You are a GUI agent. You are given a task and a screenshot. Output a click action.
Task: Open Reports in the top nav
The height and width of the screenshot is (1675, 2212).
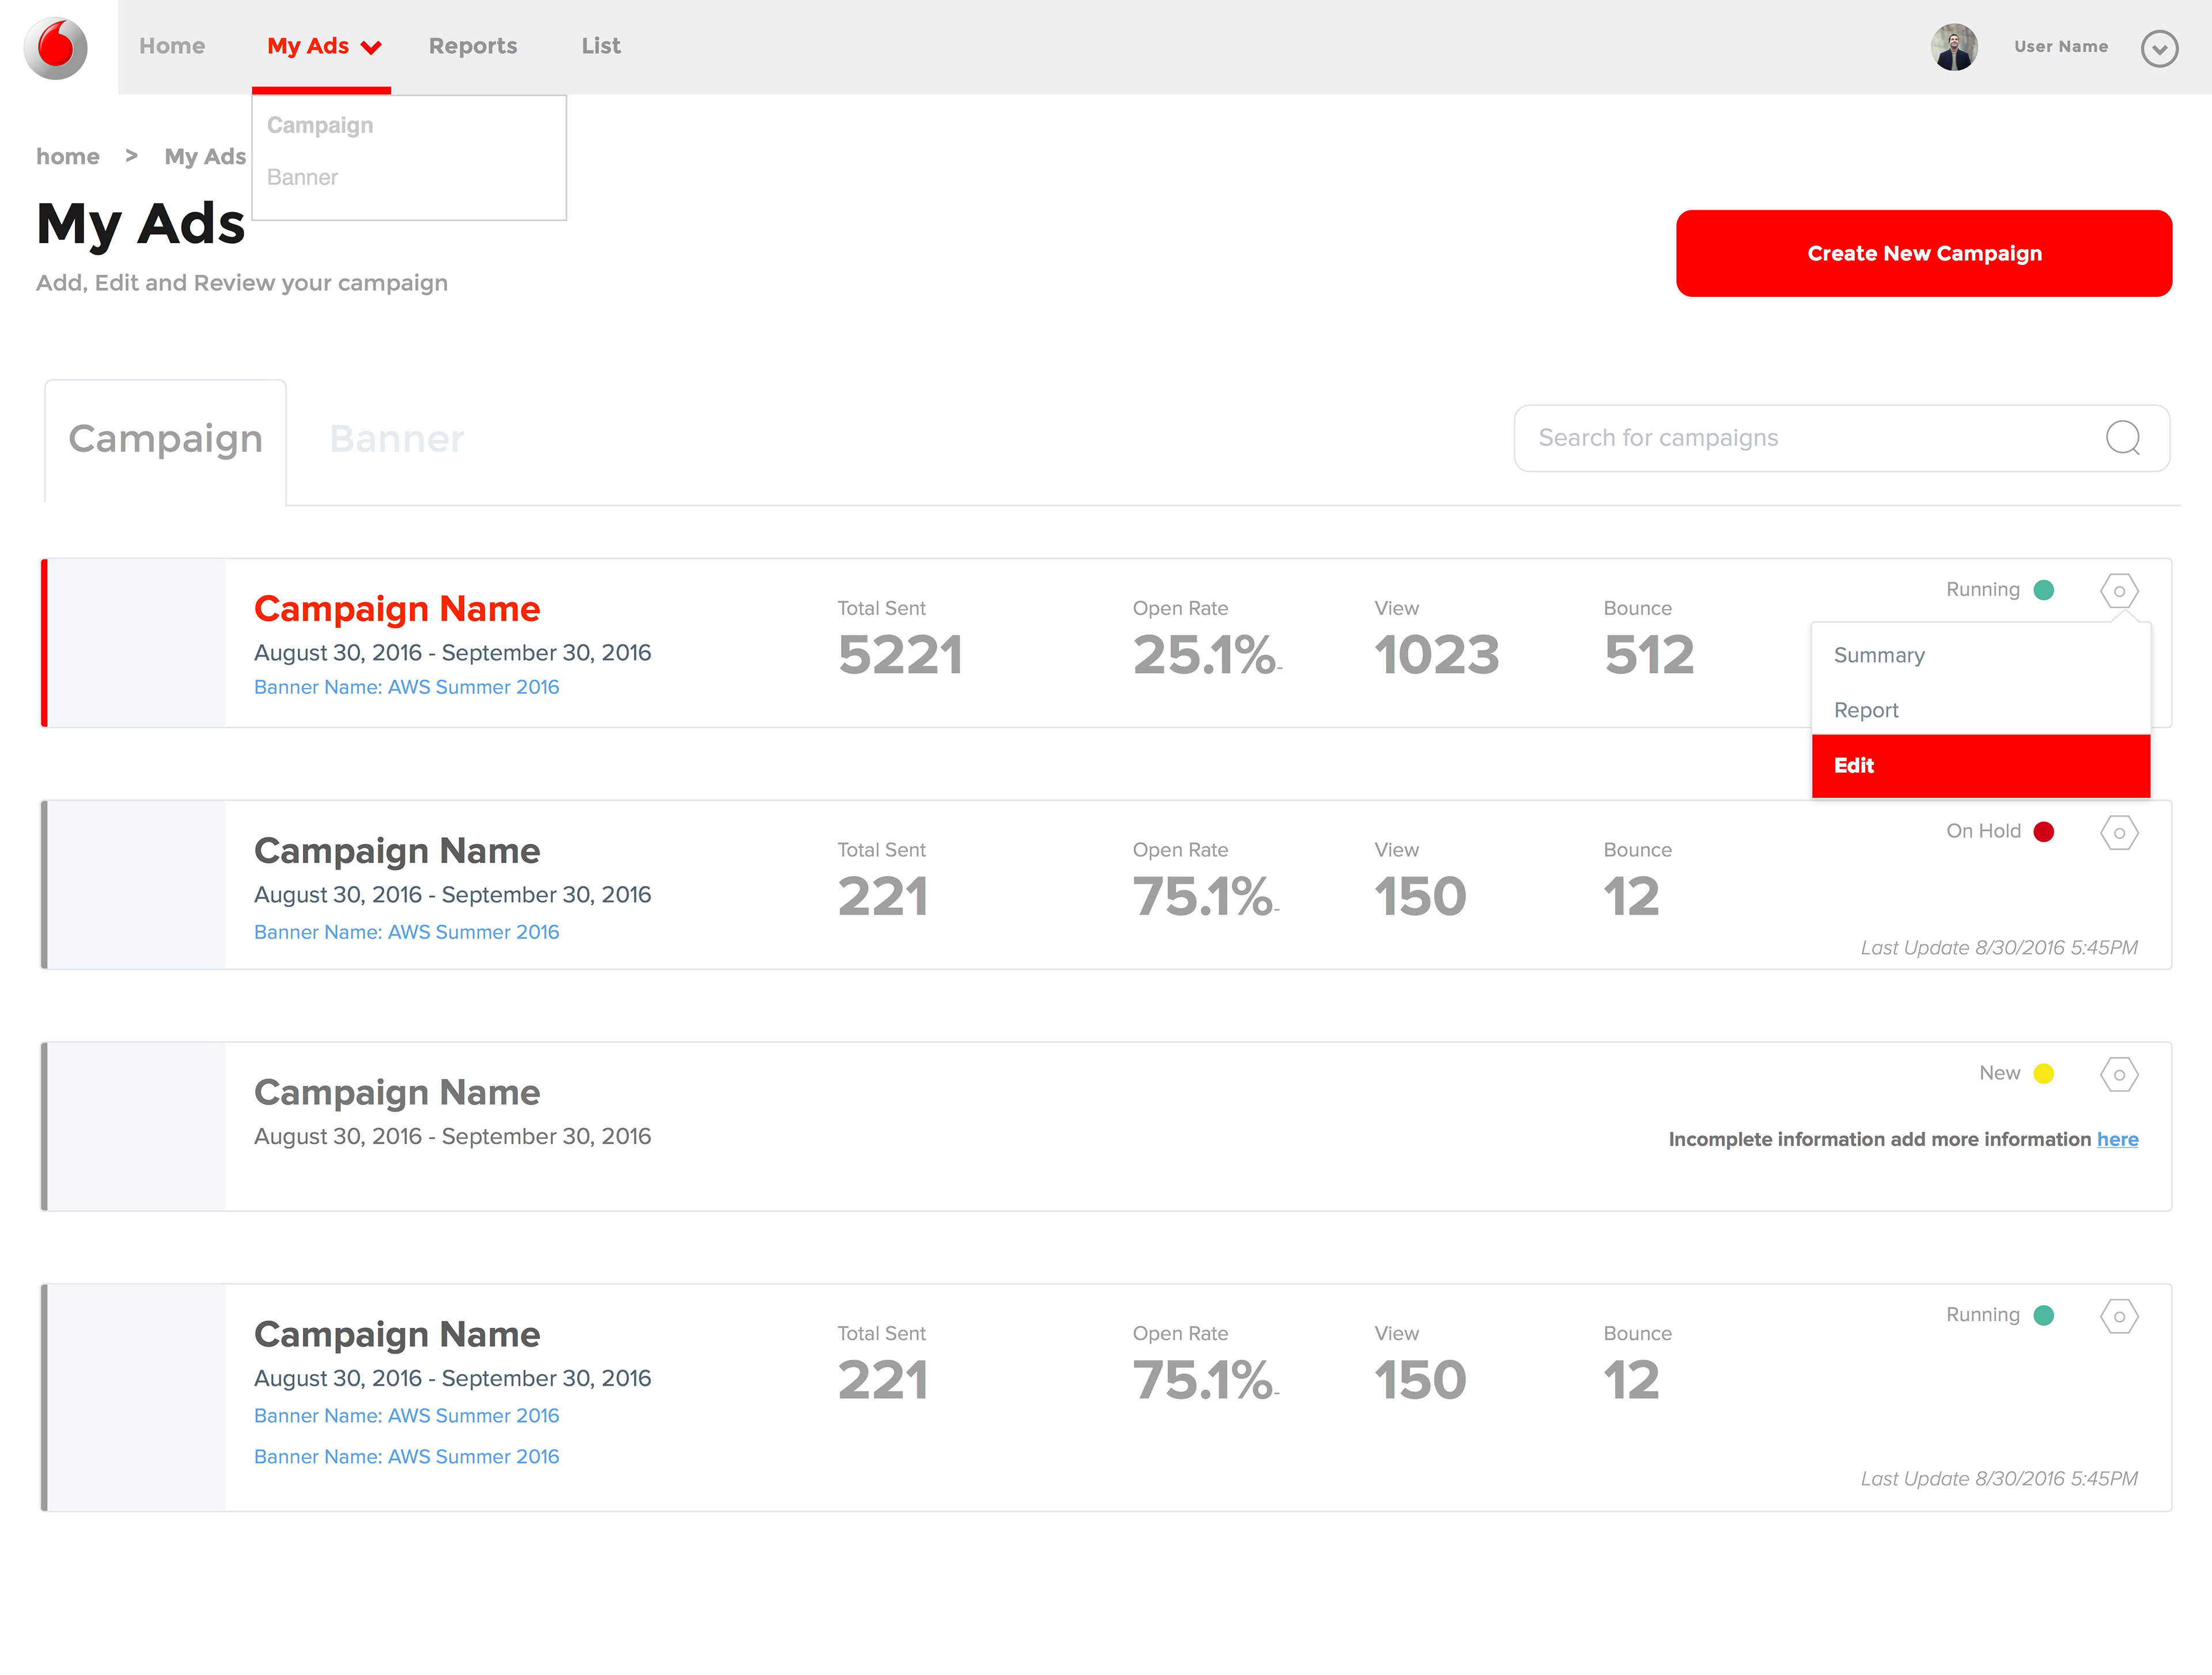[473, 46]
